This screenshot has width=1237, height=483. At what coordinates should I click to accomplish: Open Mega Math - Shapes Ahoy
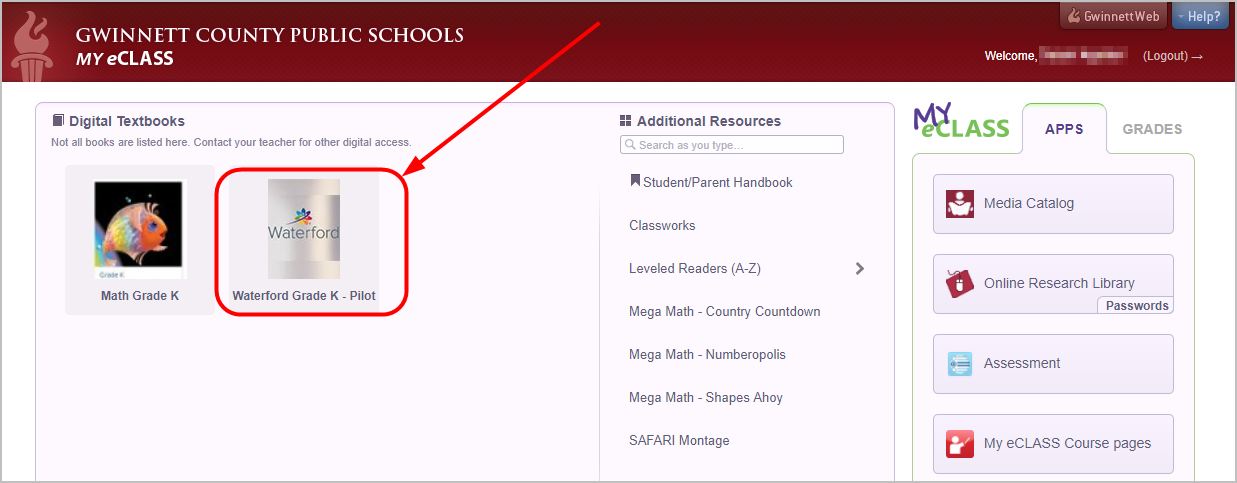tap(706, 397)
